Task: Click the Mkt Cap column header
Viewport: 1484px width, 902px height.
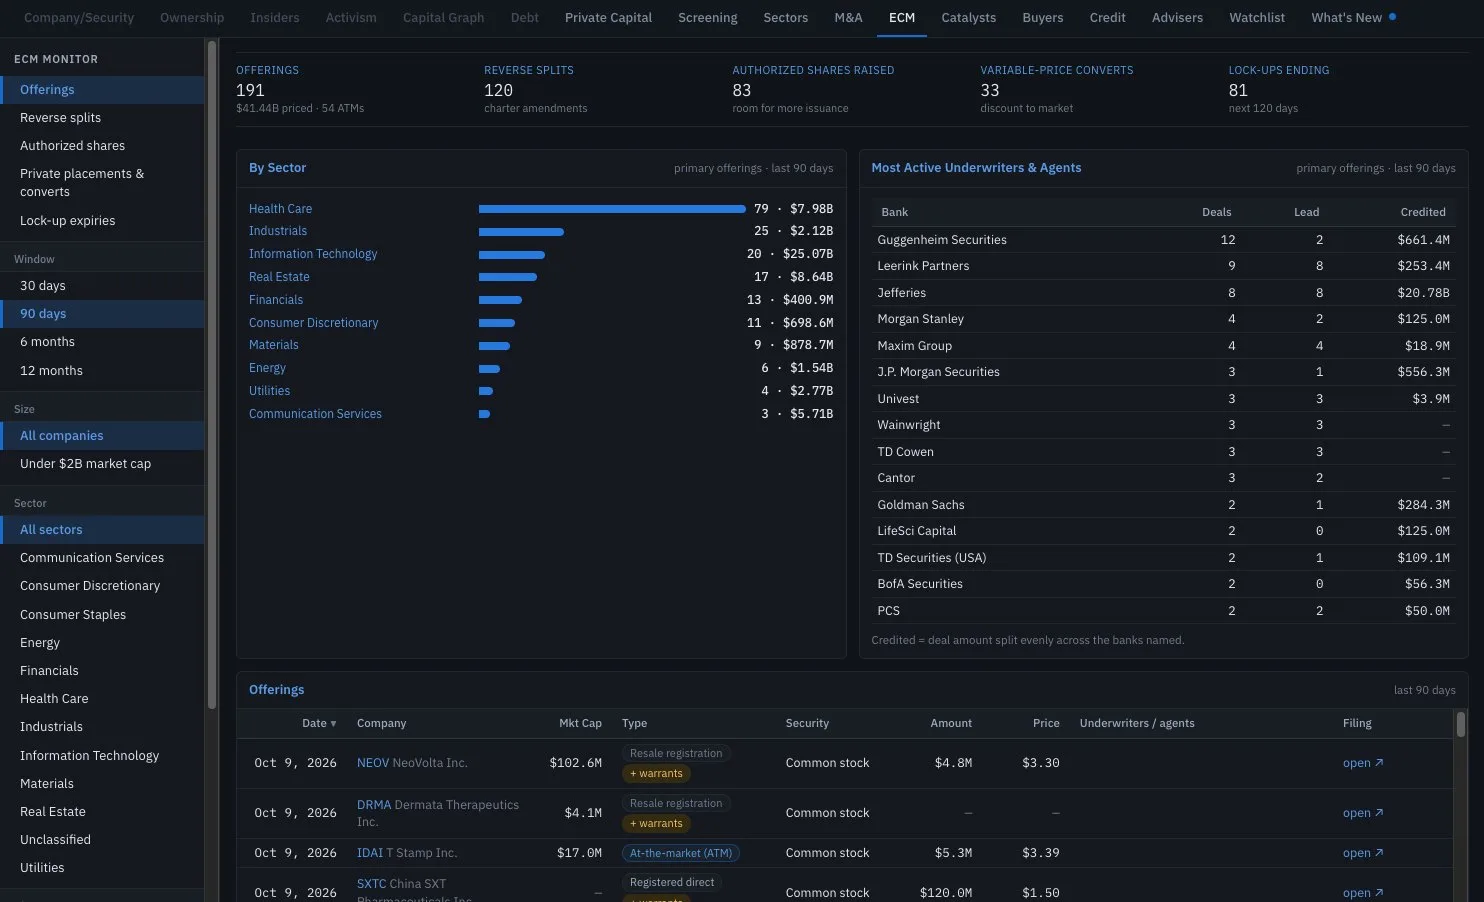Action: (580, 723)
